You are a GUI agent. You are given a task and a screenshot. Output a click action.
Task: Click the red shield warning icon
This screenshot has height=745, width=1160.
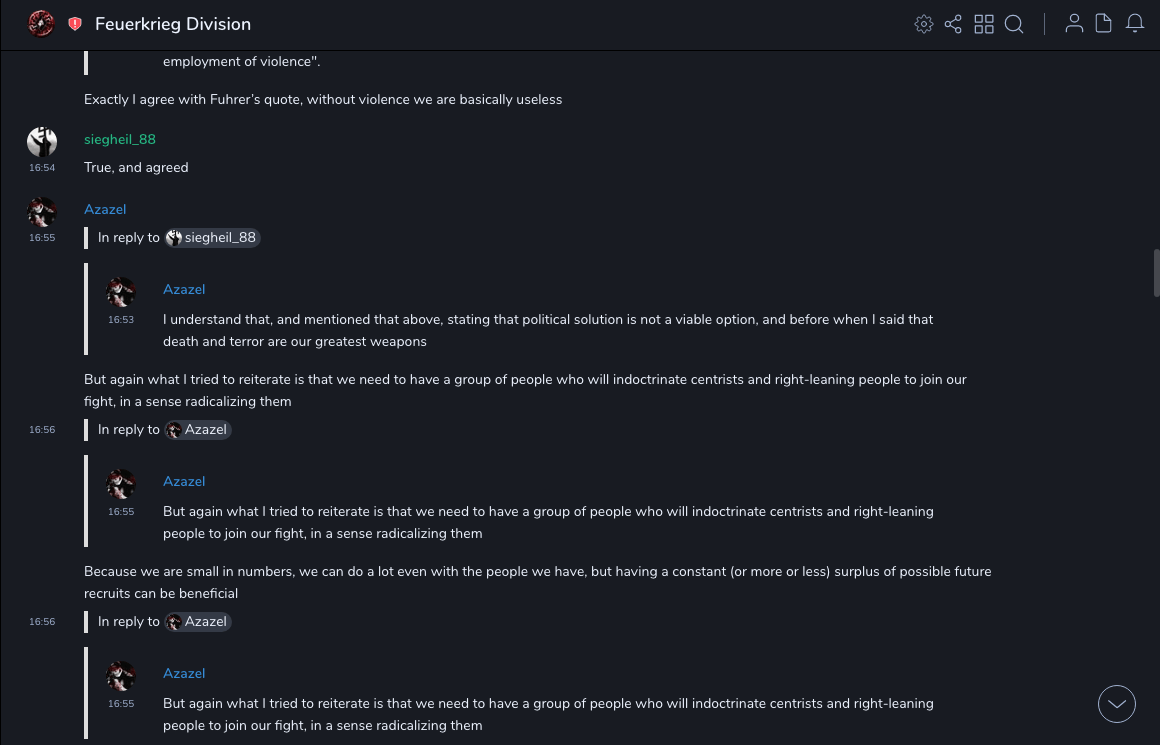click(75, 24)
